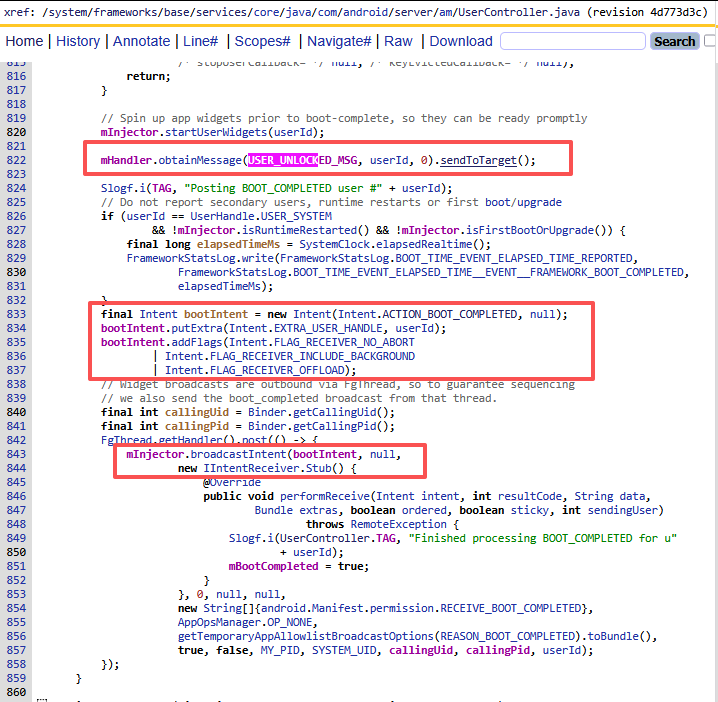Click addFlags method on line 835
This screenshot has width=718, height=702.
[x=196, y=343]
